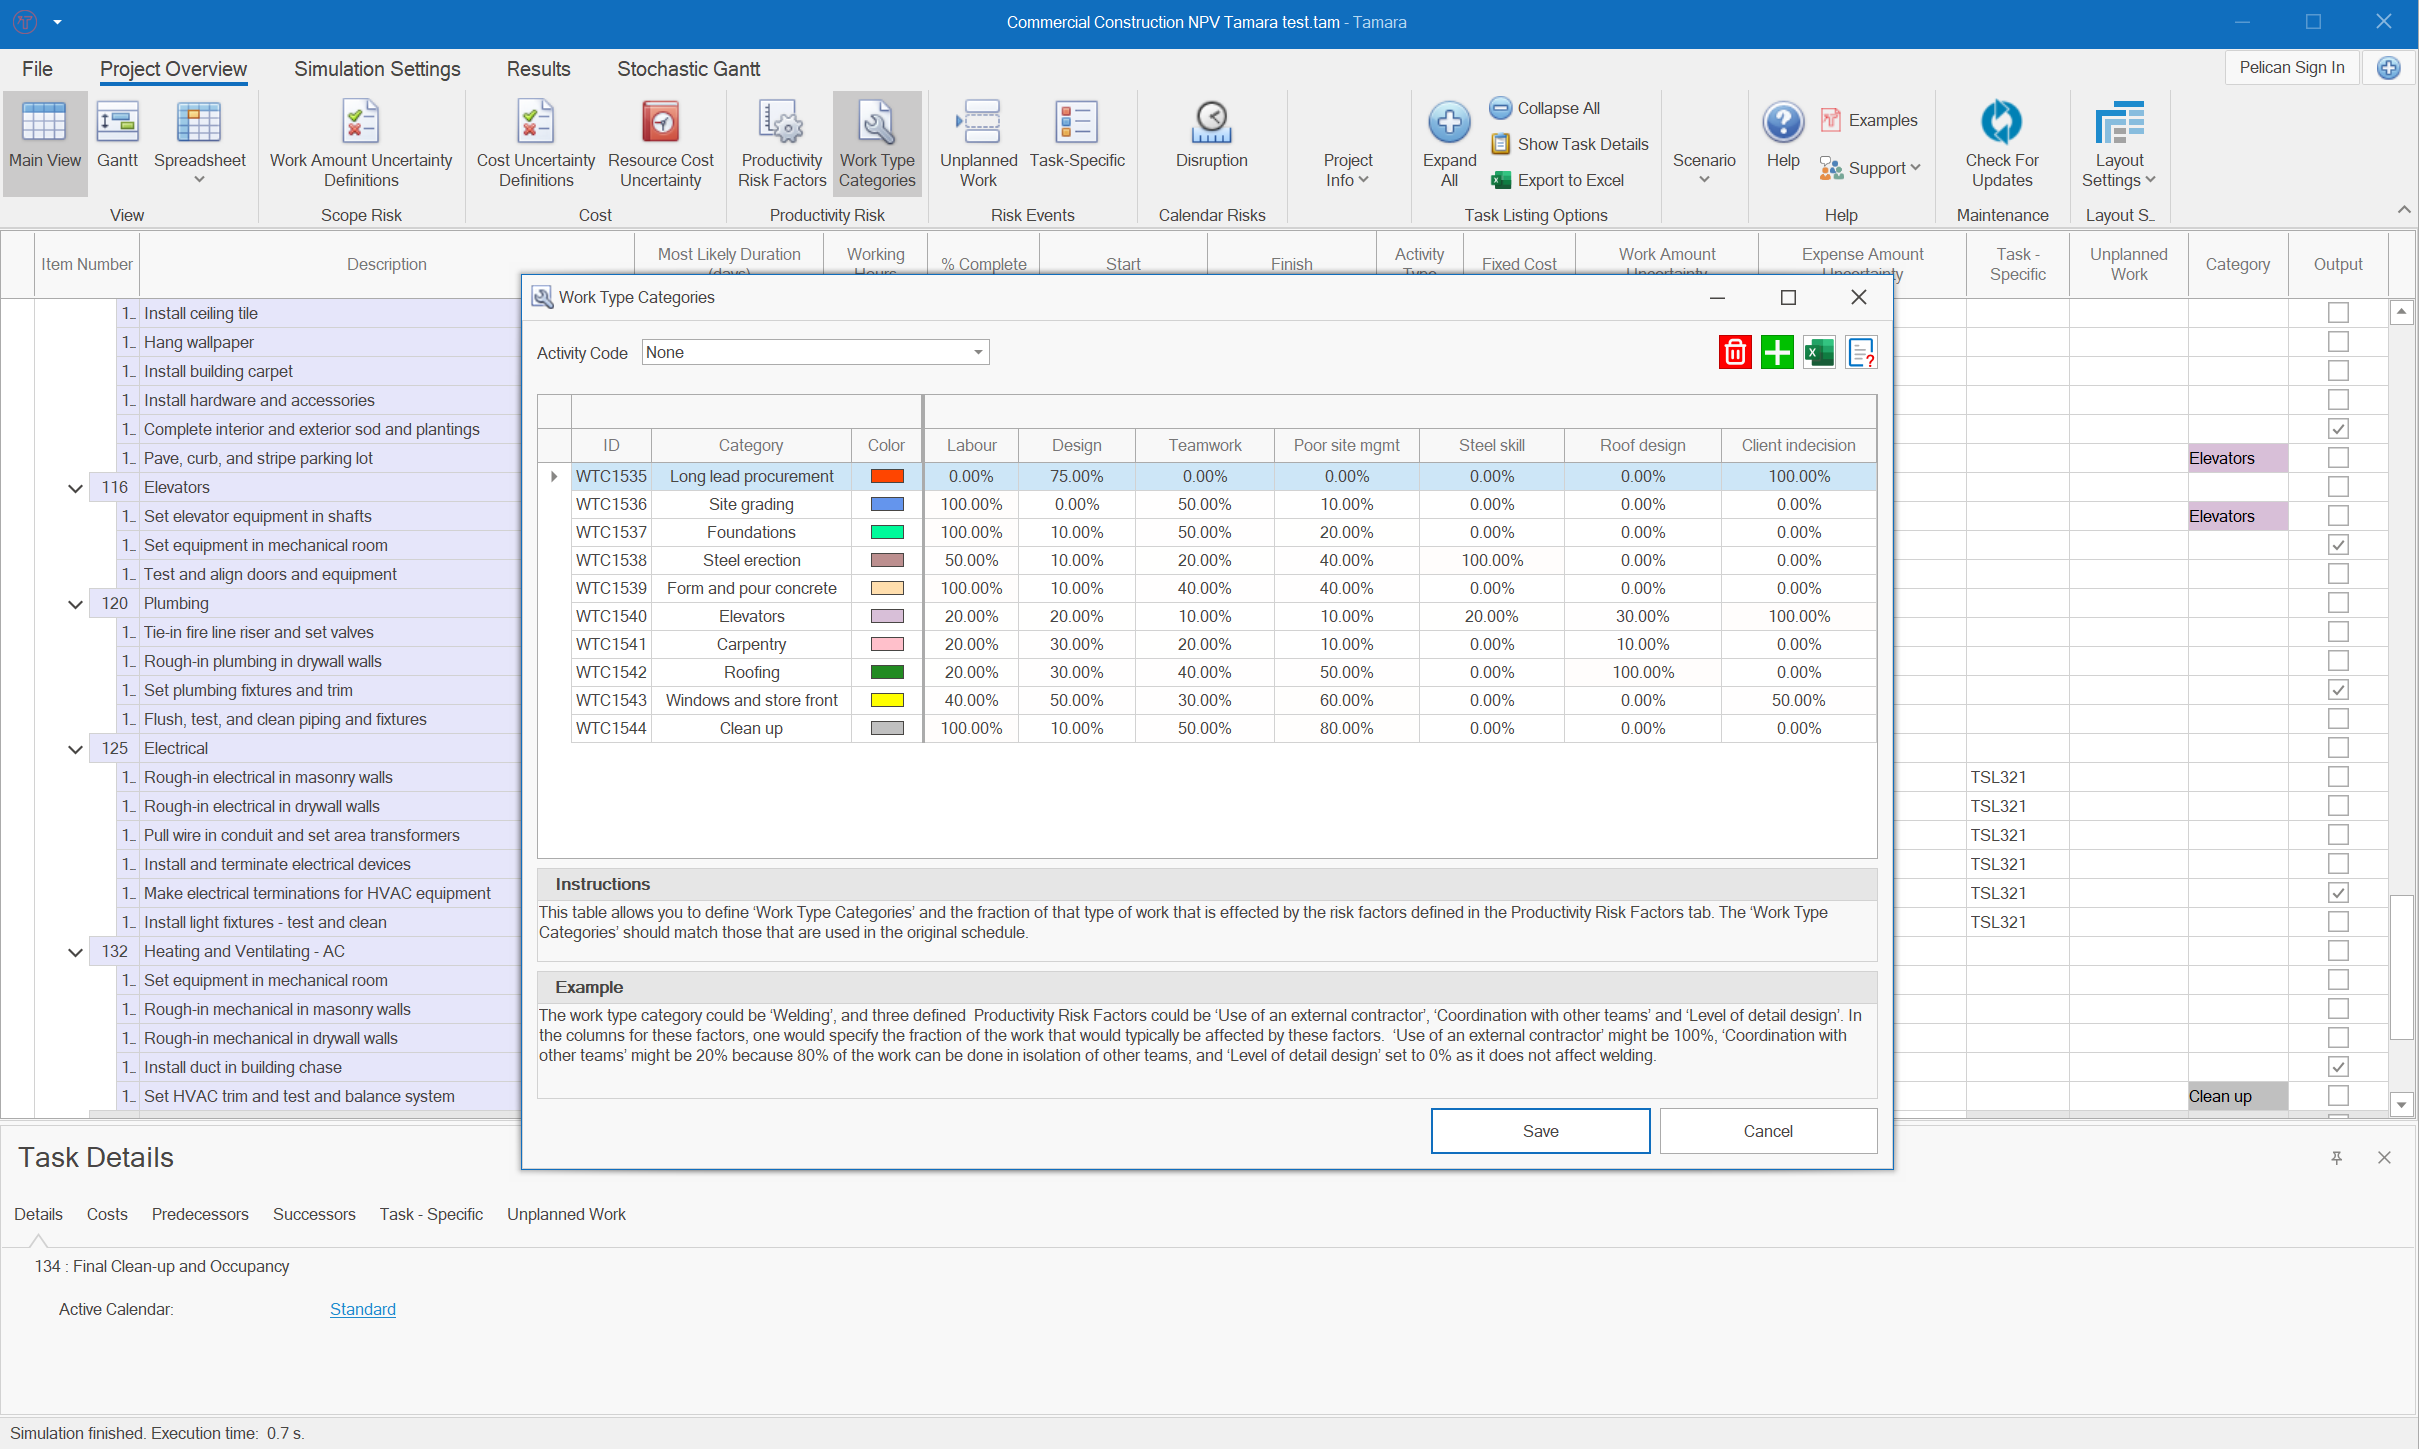This screenshot has height=1449, width=2419.
Task: Open the Productivity Risk Factors tool
Action: point(781,143)
